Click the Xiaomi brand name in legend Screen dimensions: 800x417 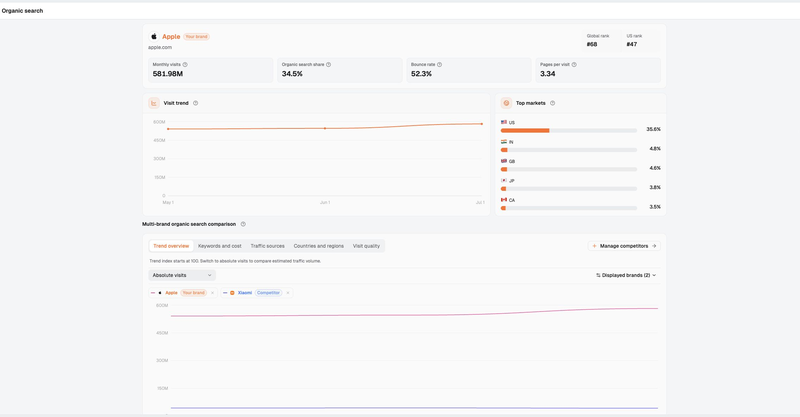pyautogui.click(x=245, y=293)
